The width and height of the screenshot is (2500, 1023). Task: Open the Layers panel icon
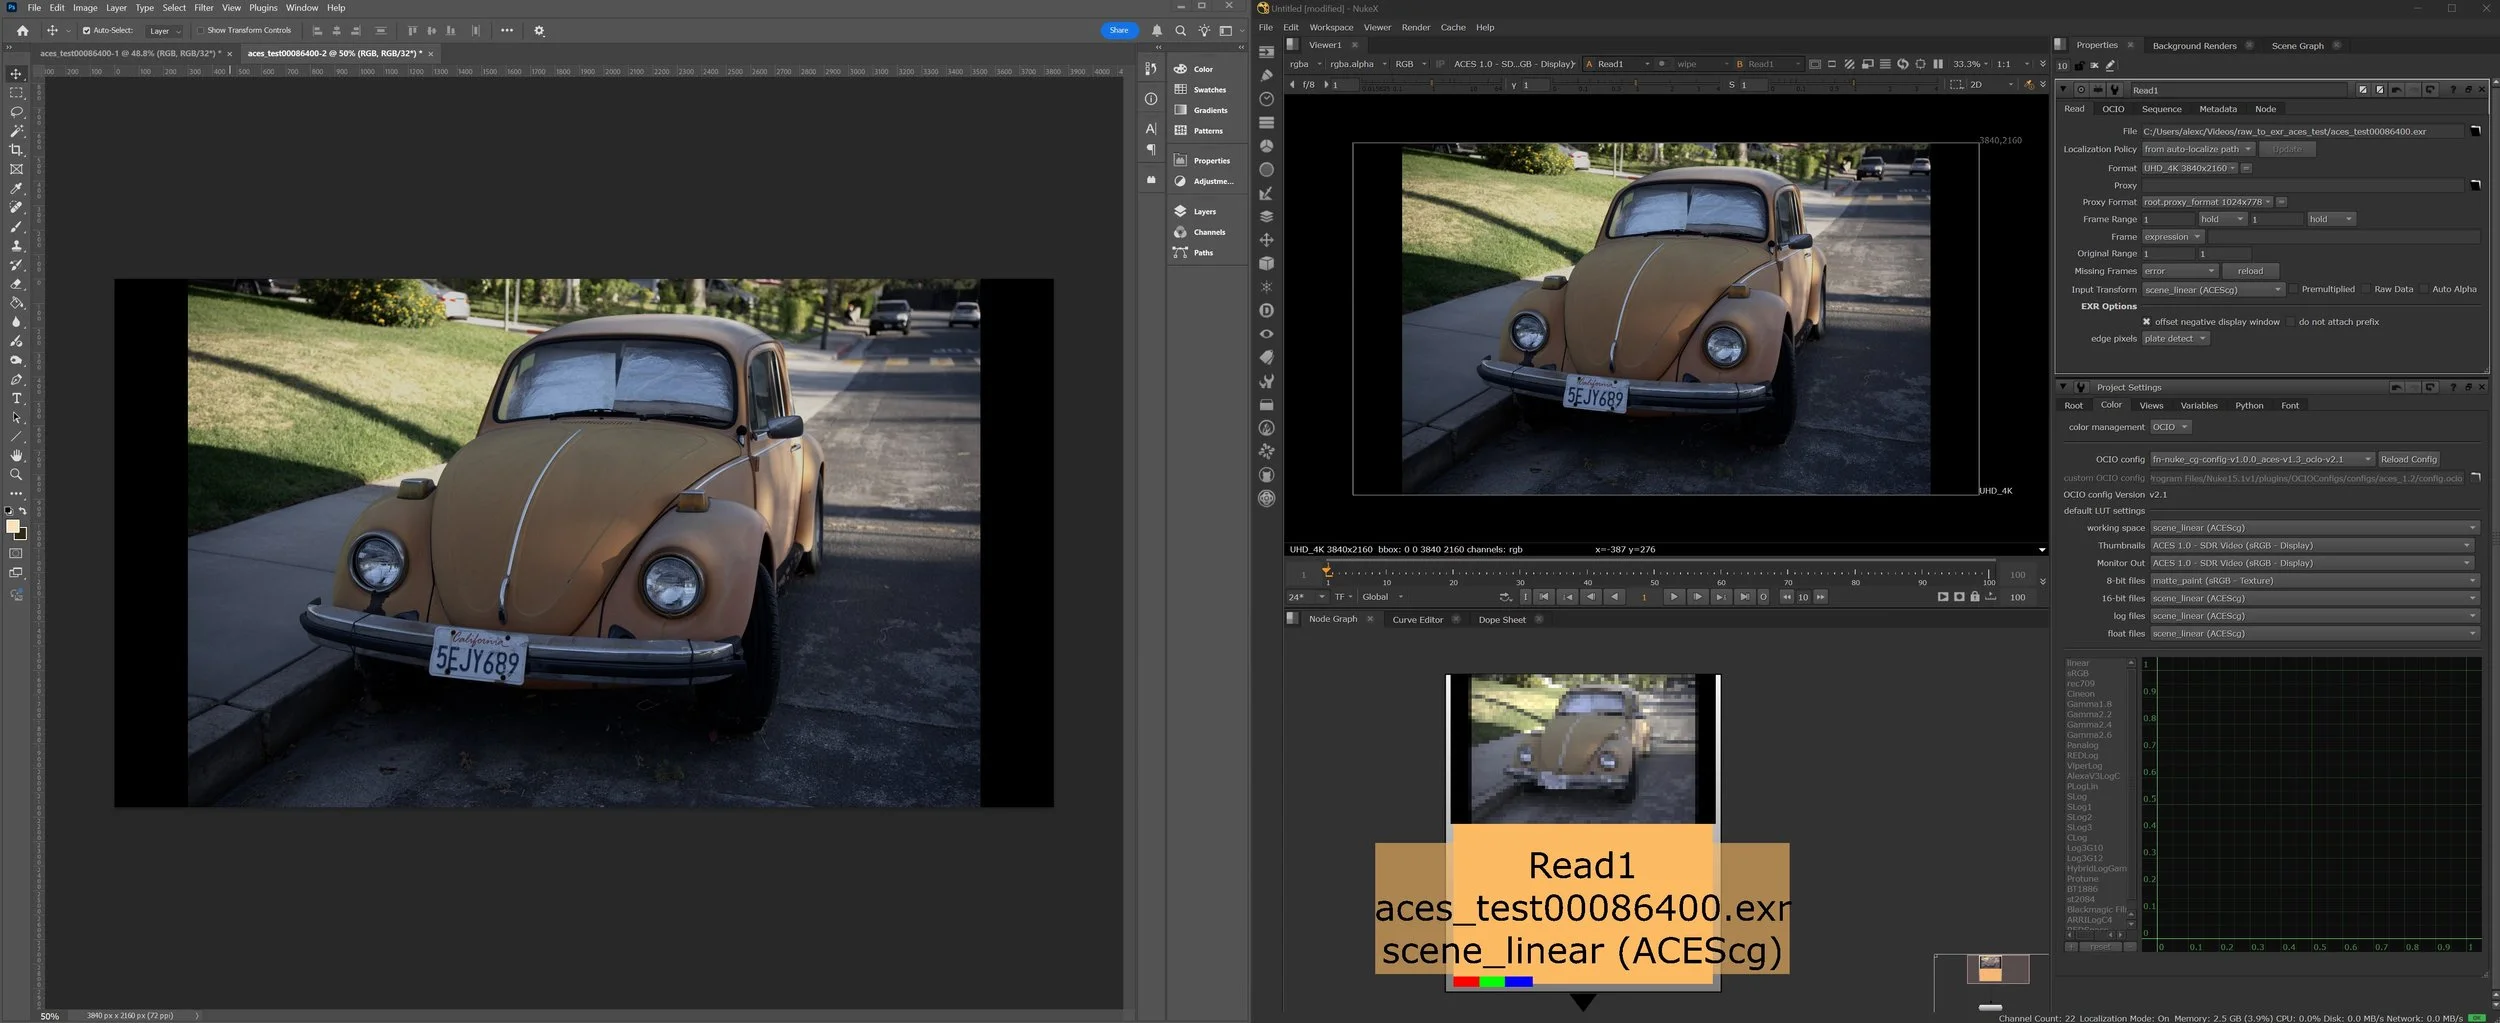click(x=1181, y=211)
